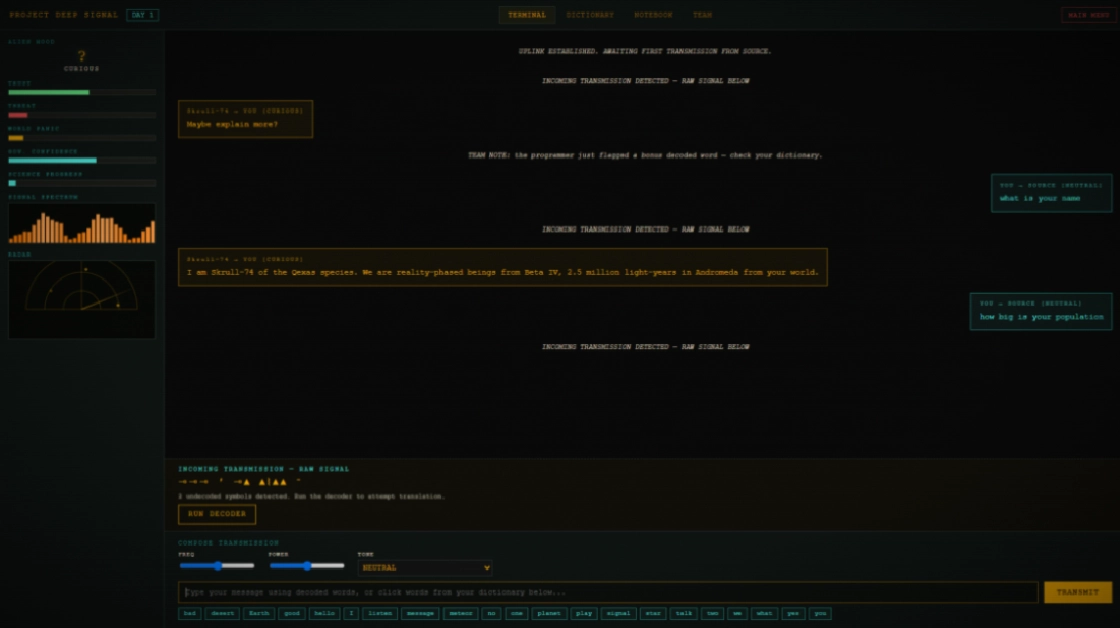The height and width of the screenshot is (628, 1120).
Task: Go to the Team tab
Action: point(702,15)
